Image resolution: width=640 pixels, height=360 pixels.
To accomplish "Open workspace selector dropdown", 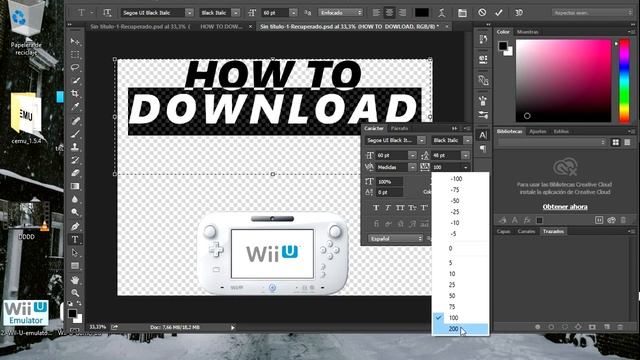I will click(593, 13).
